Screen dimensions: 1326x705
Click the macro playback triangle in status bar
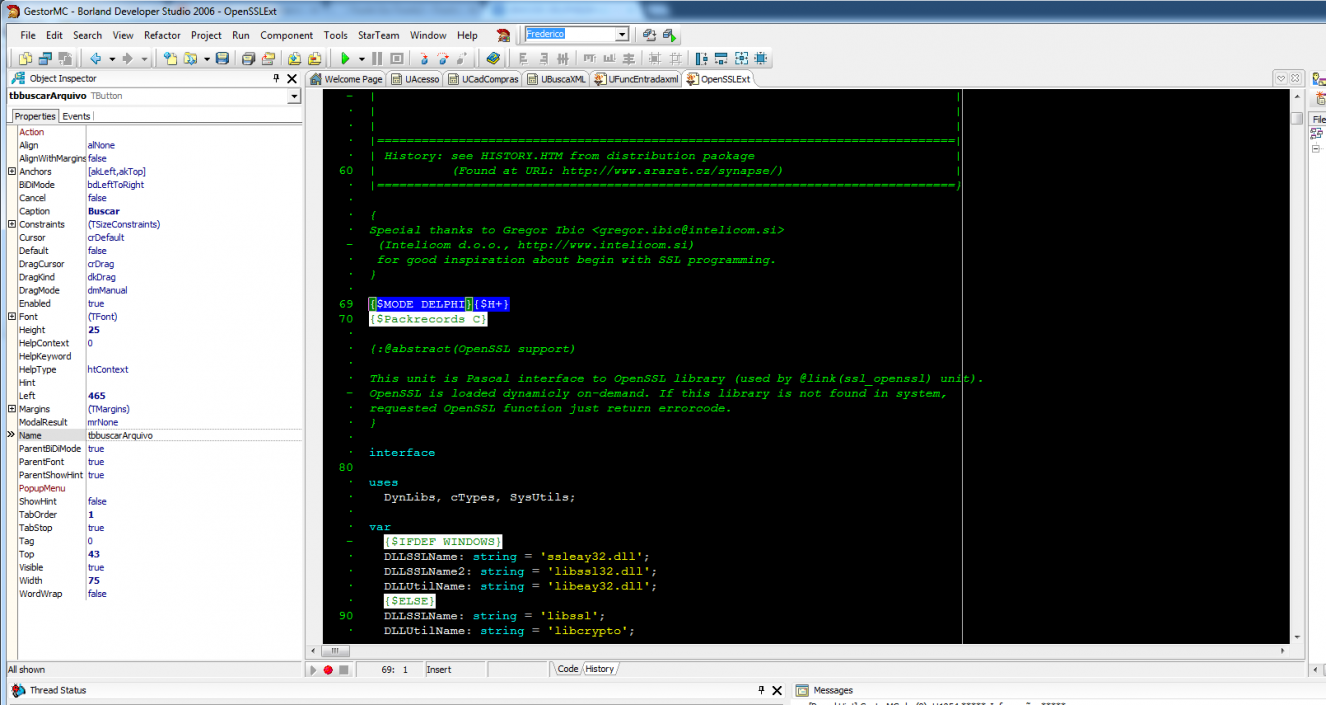click(313, 669)
